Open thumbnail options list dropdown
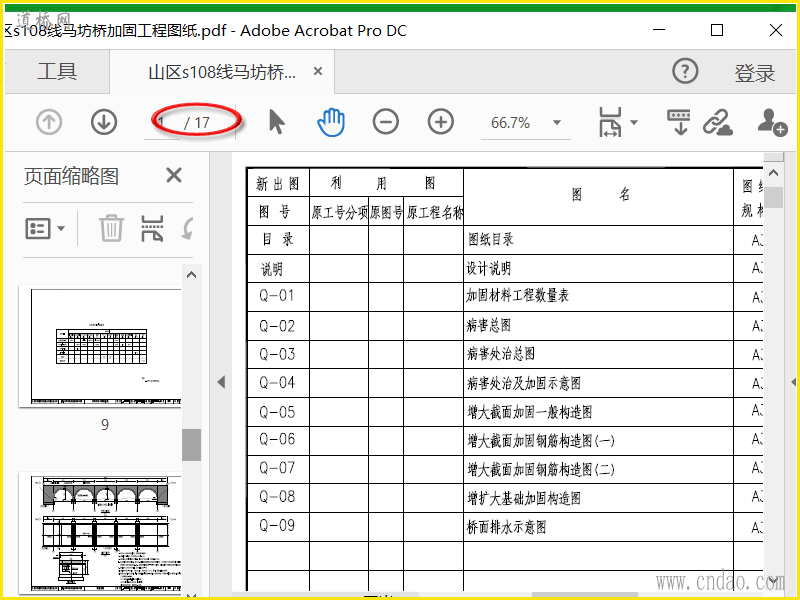The image size is (800, 600). (x=45, y=228)
